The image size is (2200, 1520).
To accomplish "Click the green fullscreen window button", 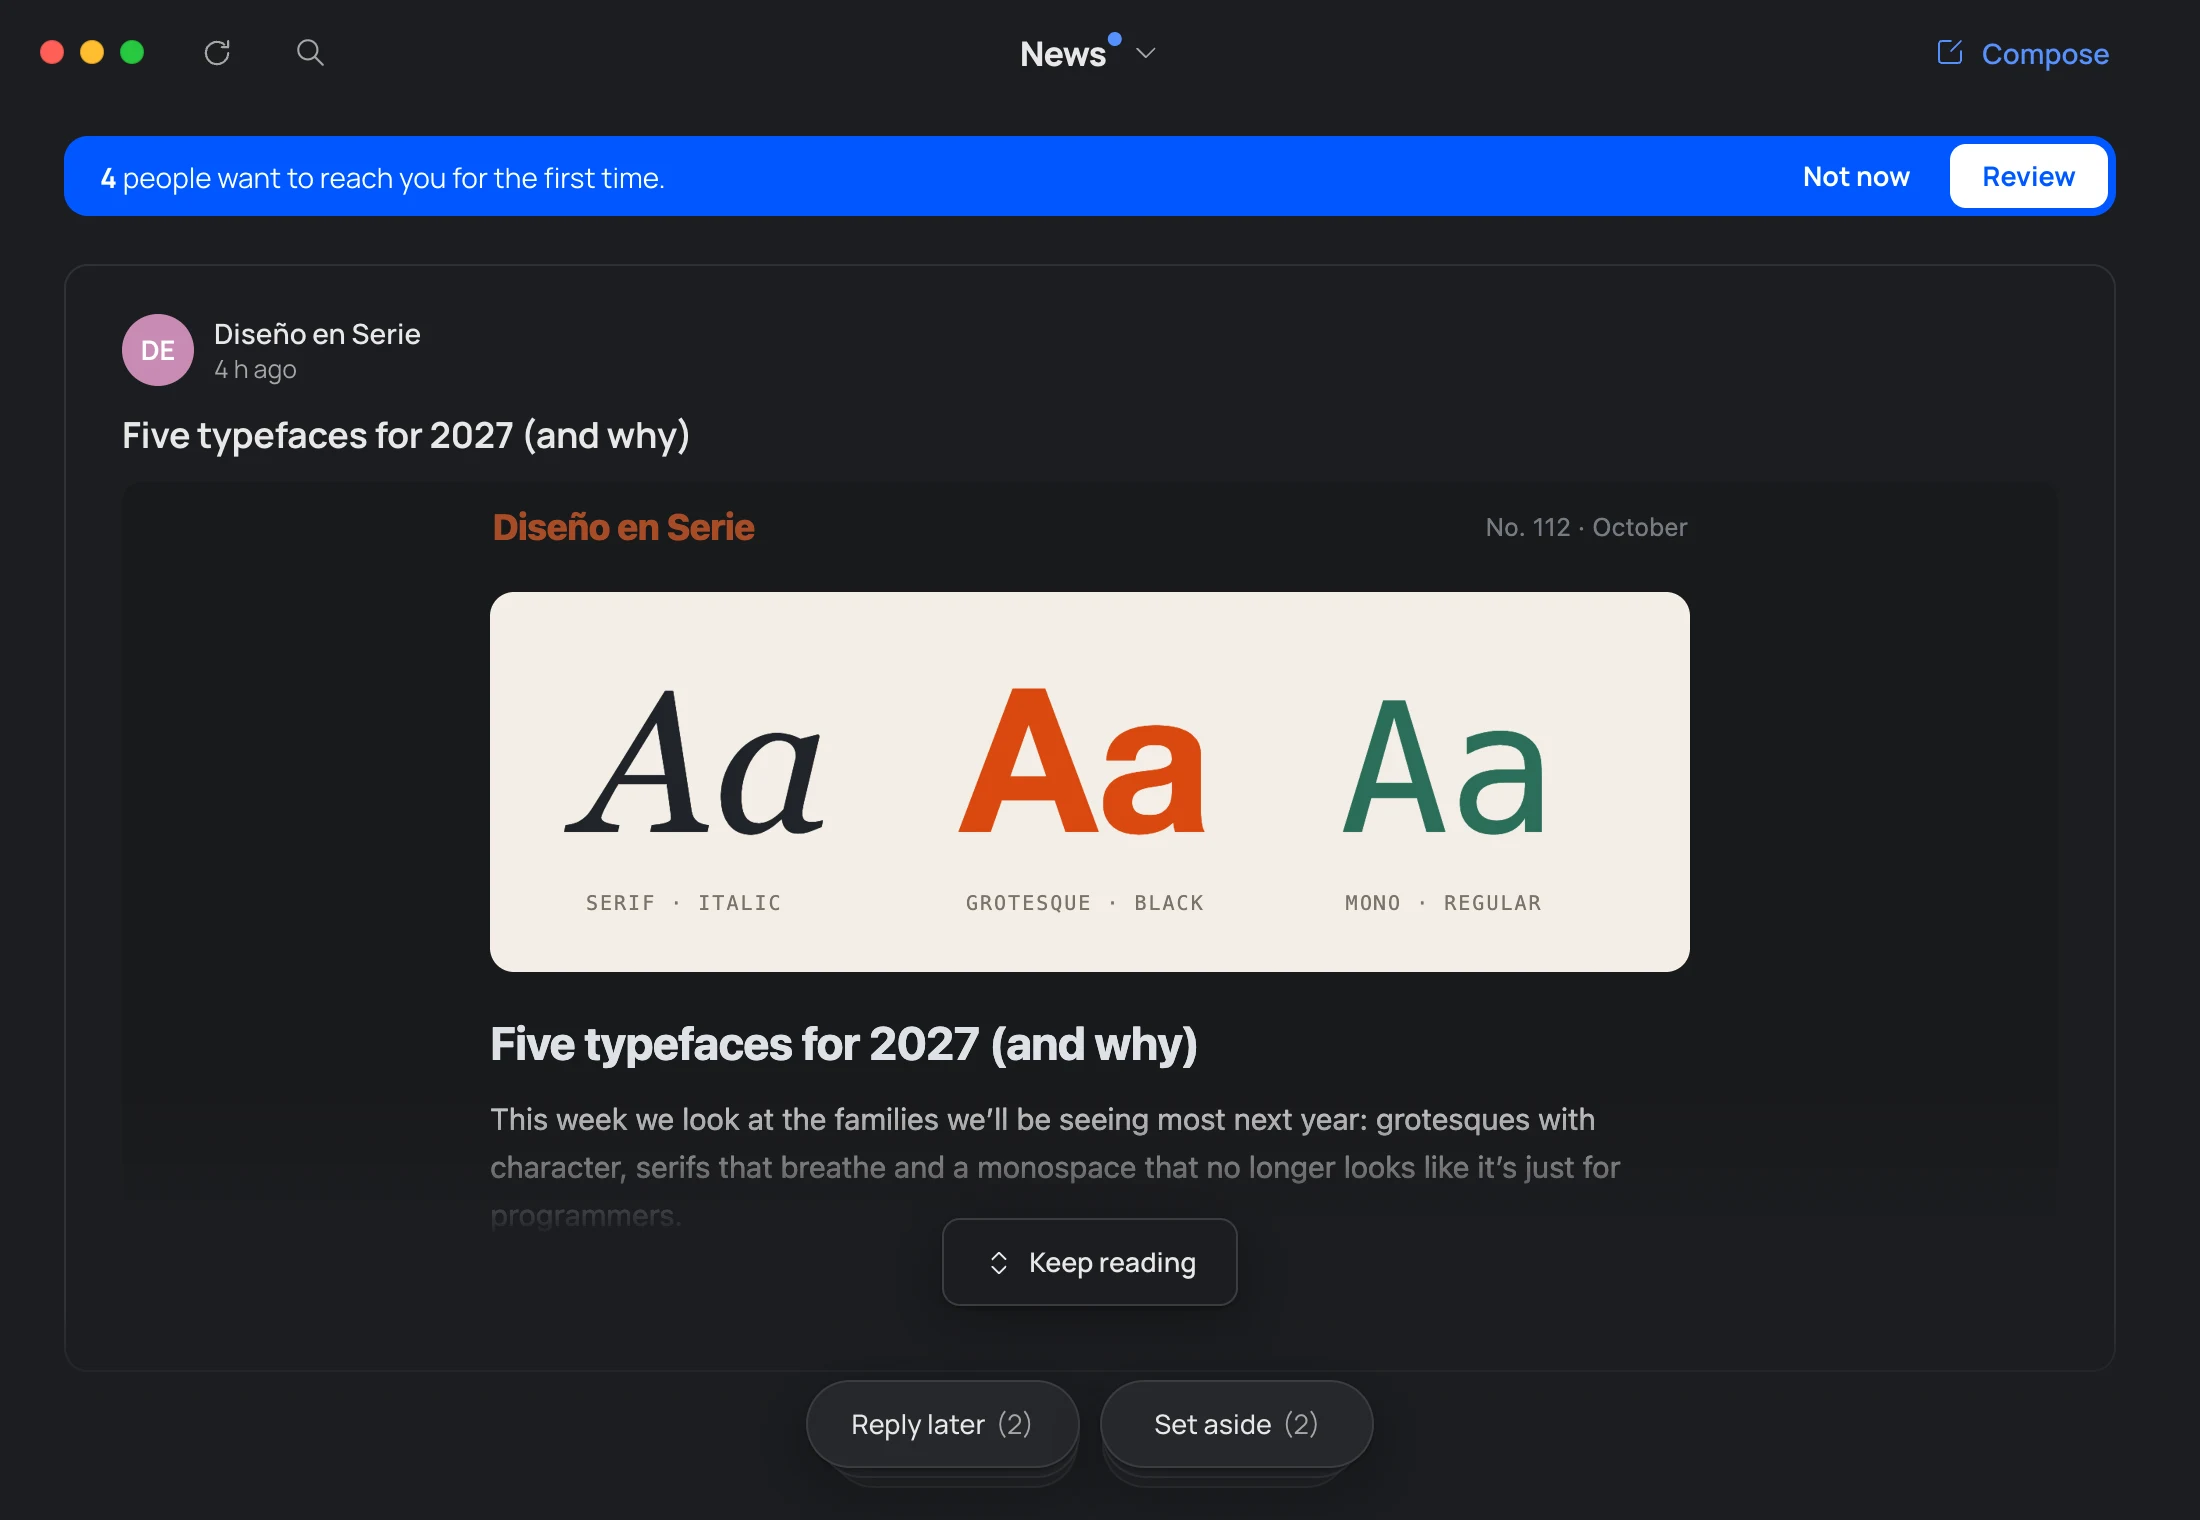I will click(x=132, y=52).
